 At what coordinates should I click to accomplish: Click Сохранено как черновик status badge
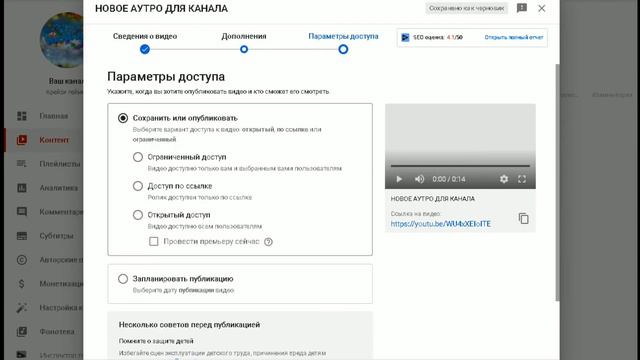coord(467,8)
